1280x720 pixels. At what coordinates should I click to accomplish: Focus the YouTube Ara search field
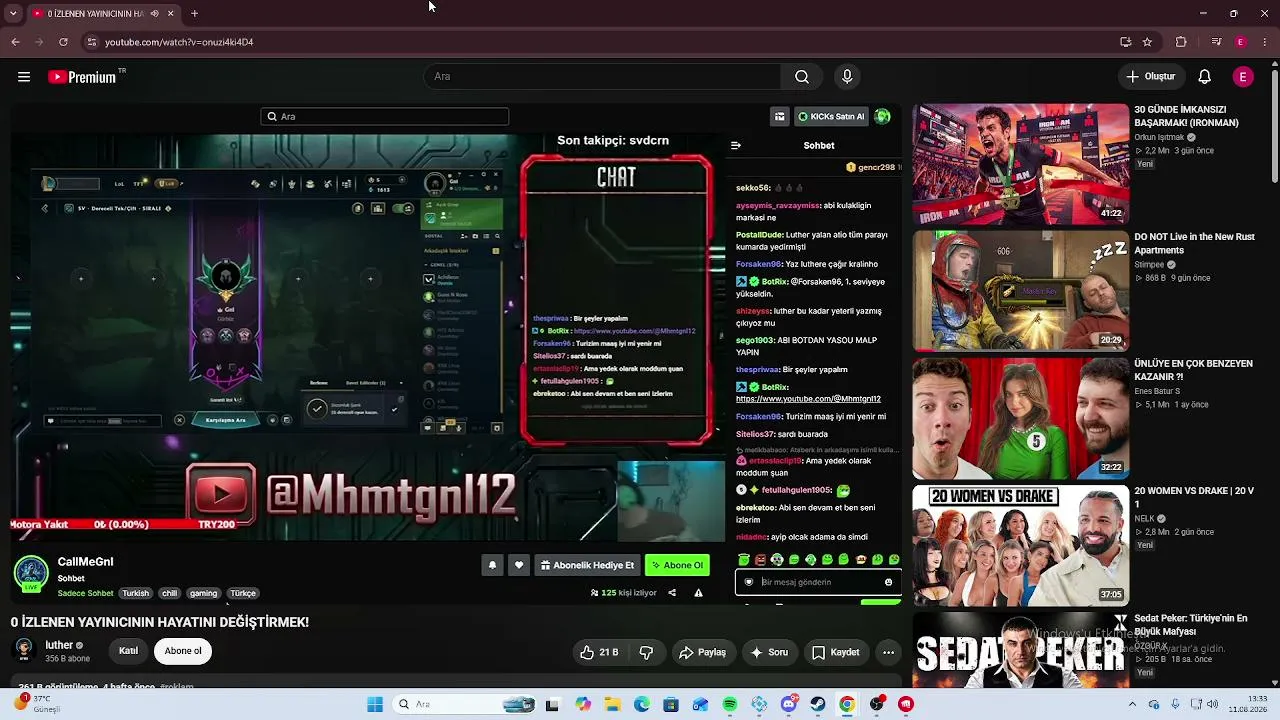(x=603, y=77)
